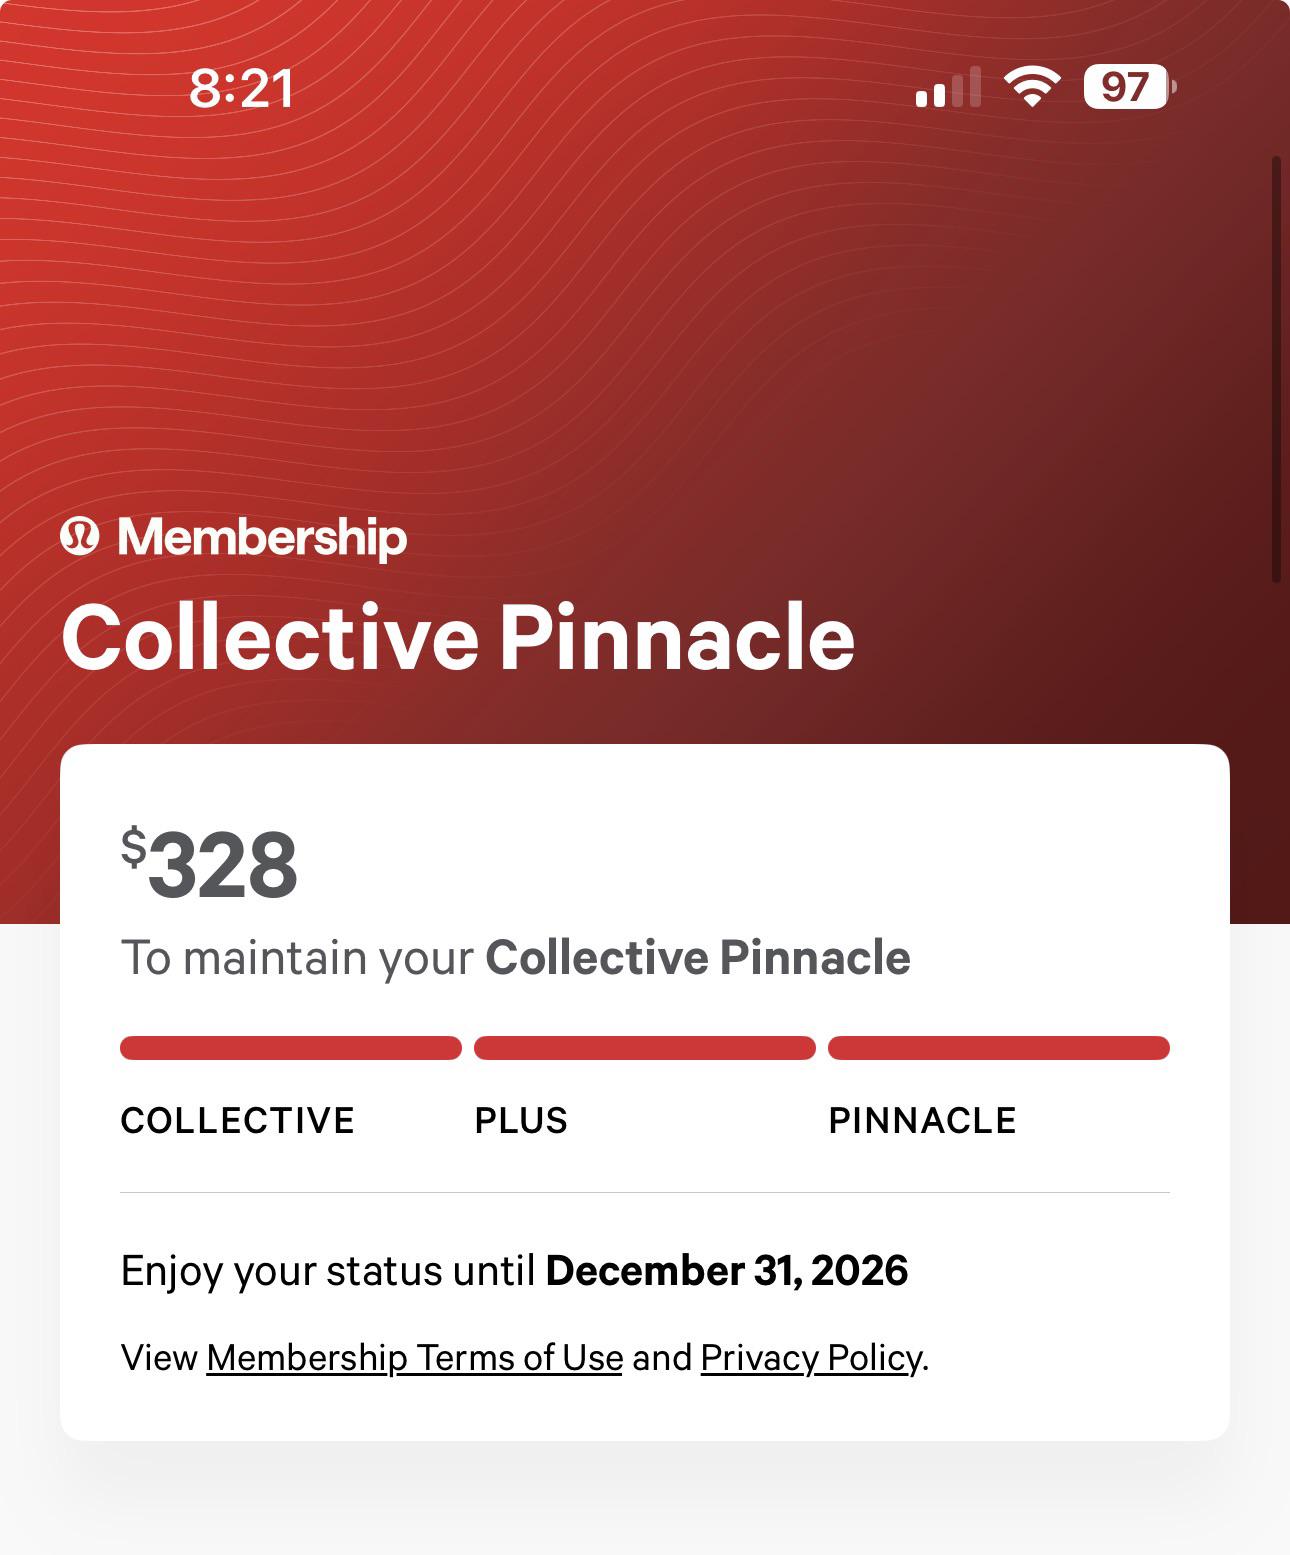Tap the Wi-Fi status icon
The image size is (1290, 1555).
point(1032,87)
